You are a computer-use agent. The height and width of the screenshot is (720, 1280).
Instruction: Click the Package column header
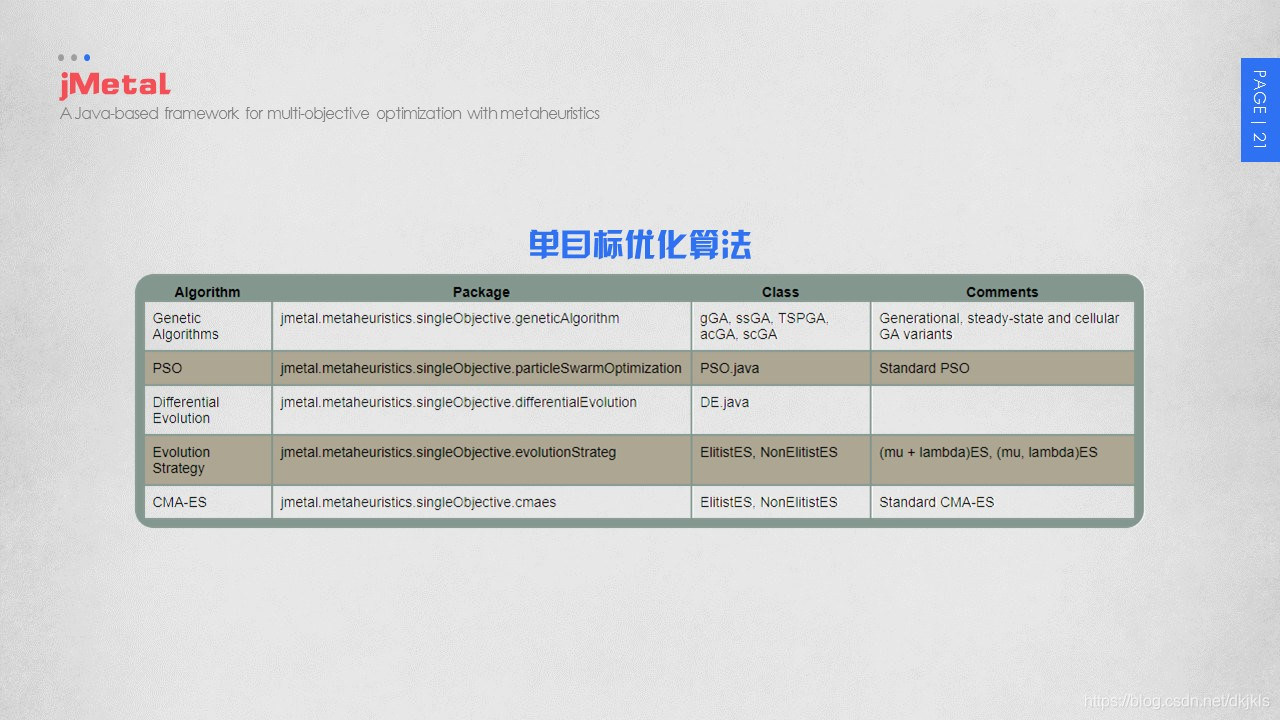(x=481, y=292)
